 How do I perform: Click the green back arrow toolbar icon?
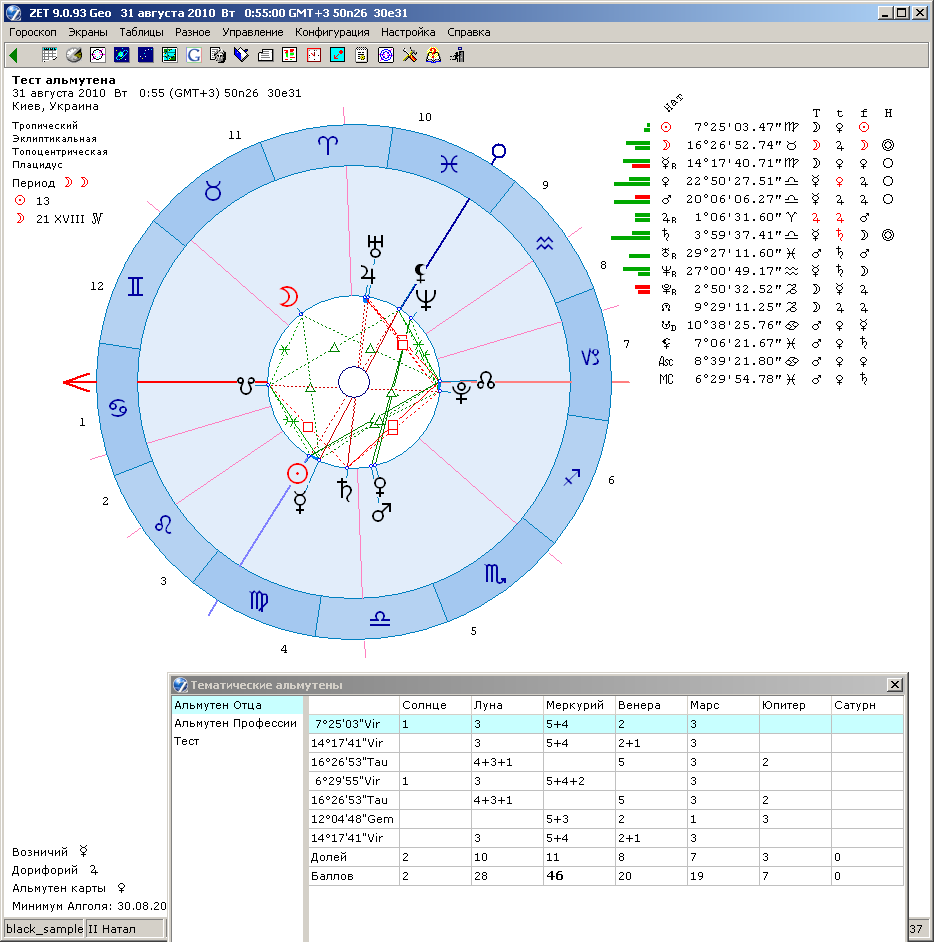(x=13, y=54)
